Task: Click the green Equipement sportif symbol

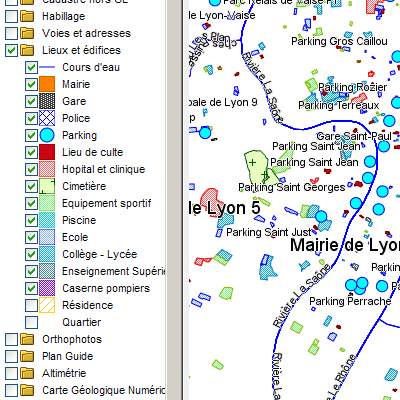Action: coord(47,203)
